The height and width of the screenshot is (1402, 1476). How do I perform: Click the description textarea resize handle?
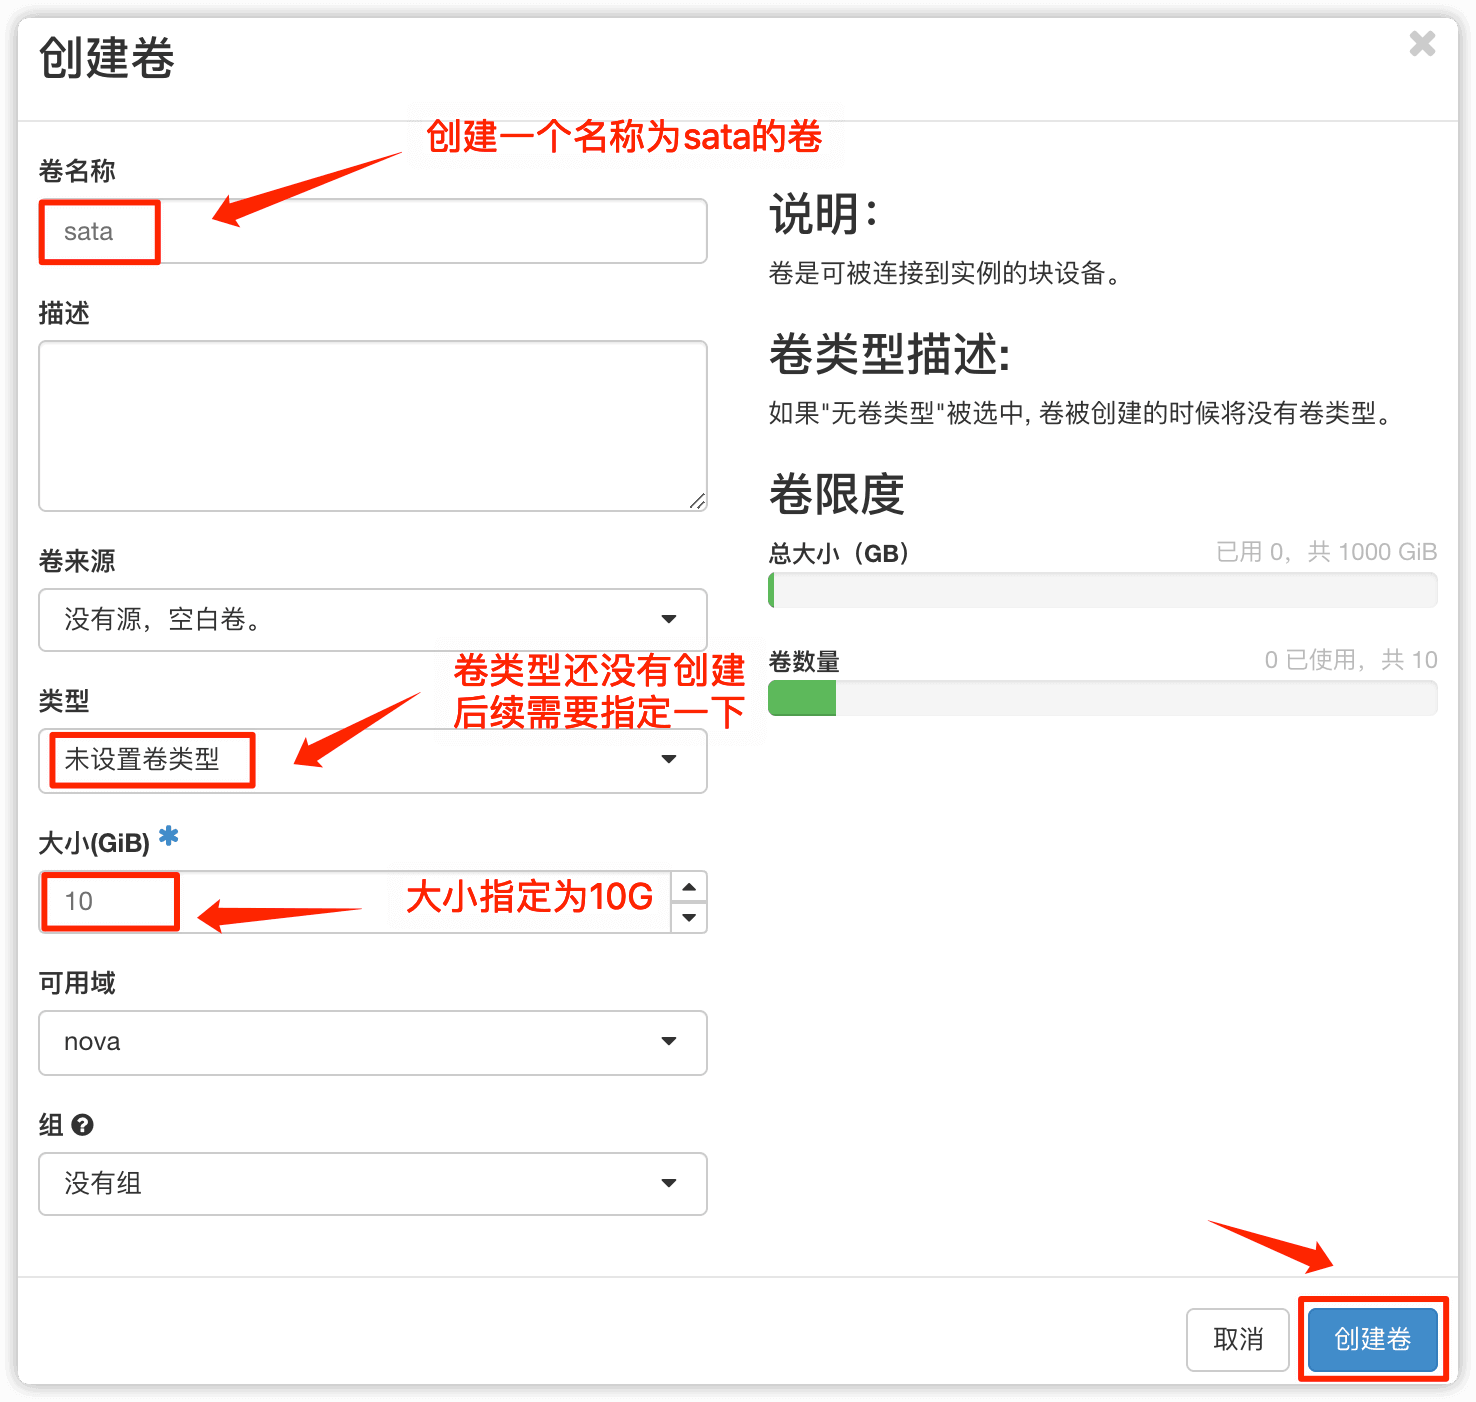(x=697, y=501)
